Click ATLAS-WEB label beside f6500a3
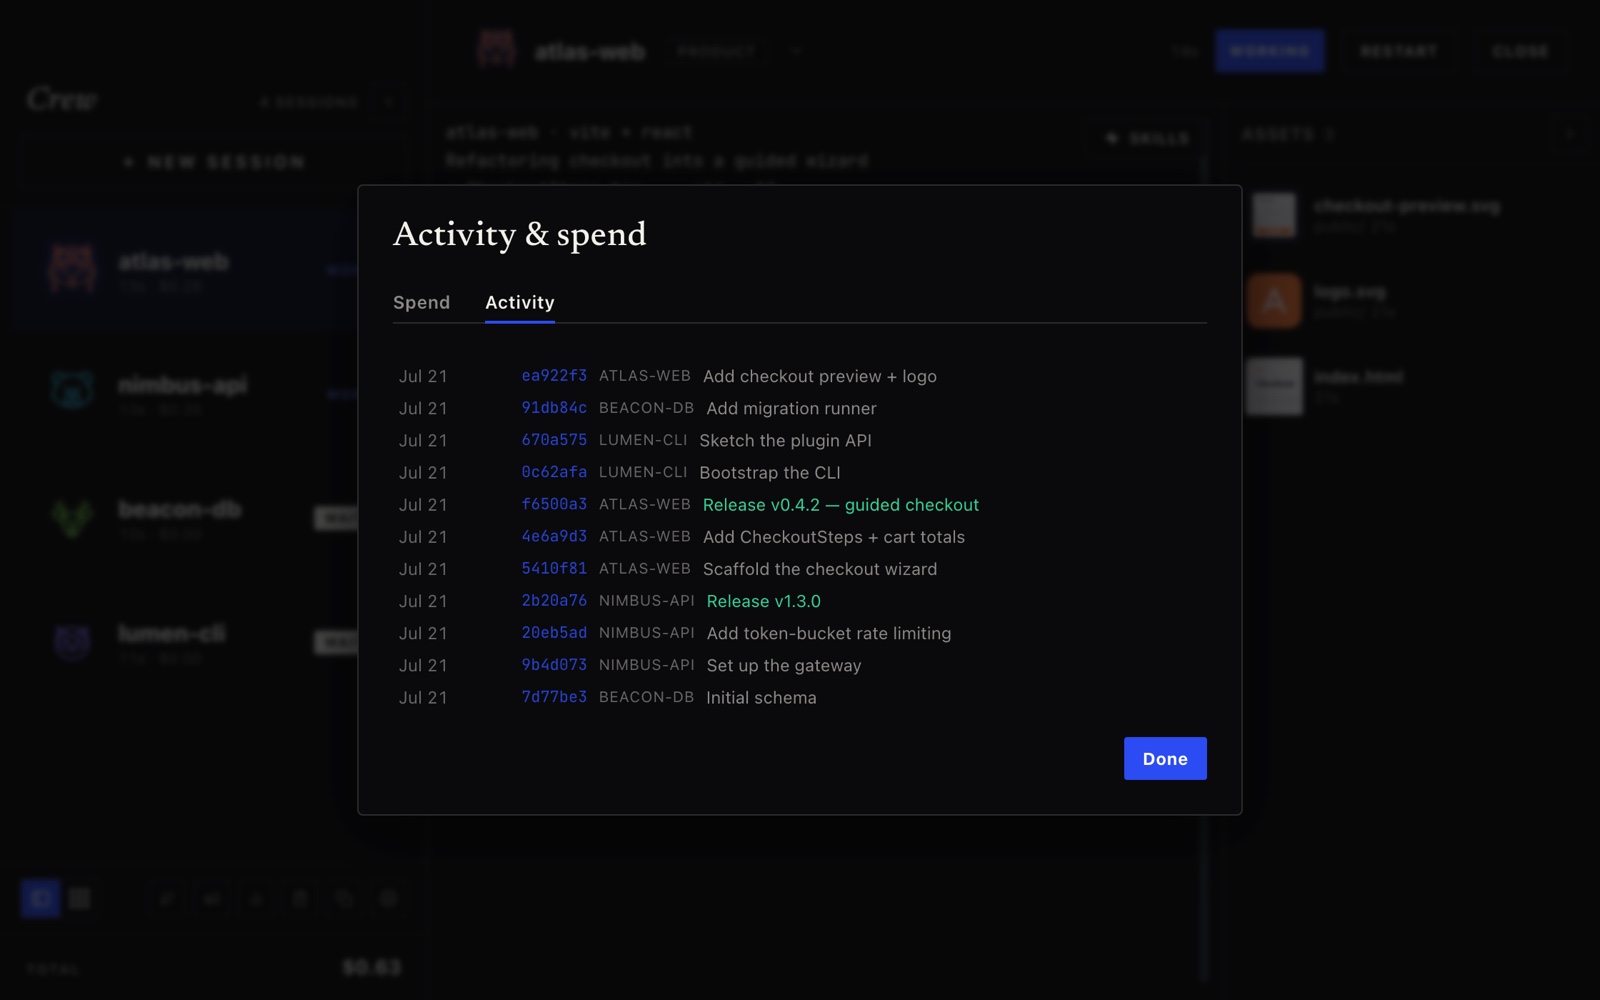The width and height of the screenshot is (1600, 1000). [x=645, y=504]
